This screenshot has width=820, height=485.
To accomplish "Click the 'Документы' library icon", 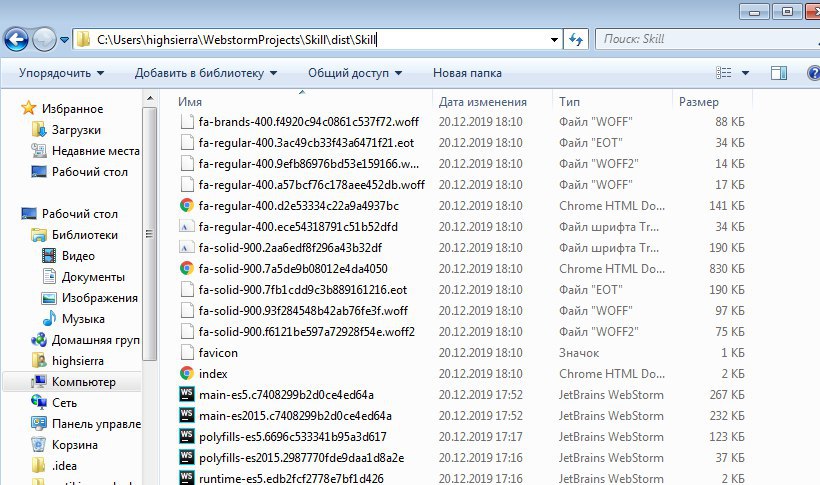I will click(x=49, y=277).
